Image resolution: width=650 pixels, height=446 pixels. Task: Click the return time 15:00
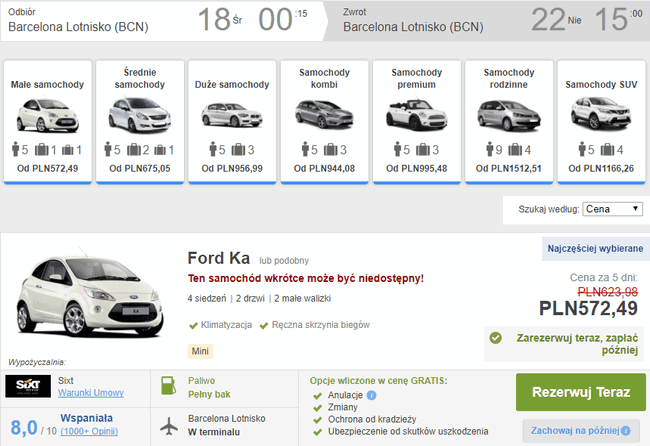point(618,19)
